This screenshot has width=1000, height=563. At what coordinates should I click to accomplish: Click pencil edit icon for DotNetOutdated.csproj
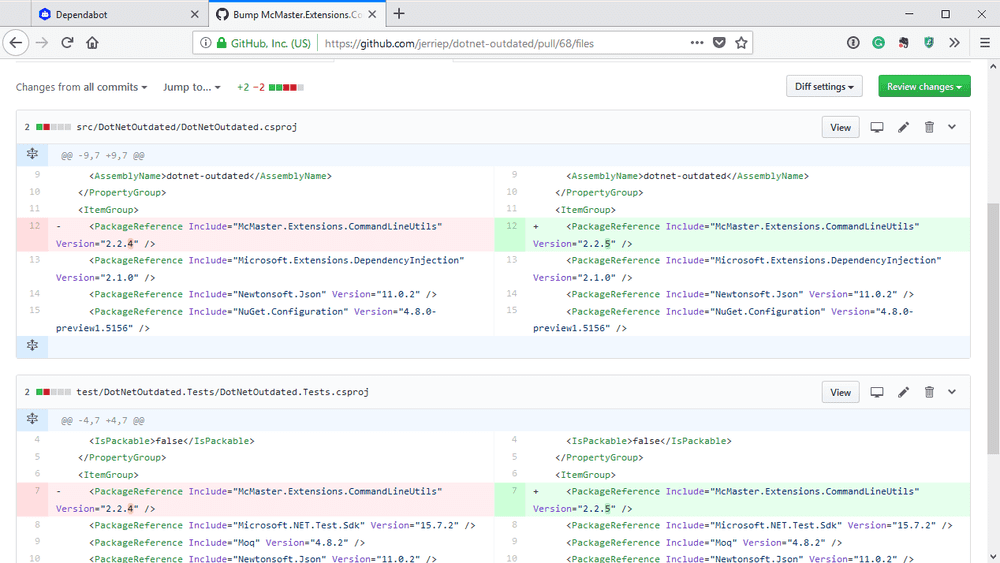click(903, 127)
